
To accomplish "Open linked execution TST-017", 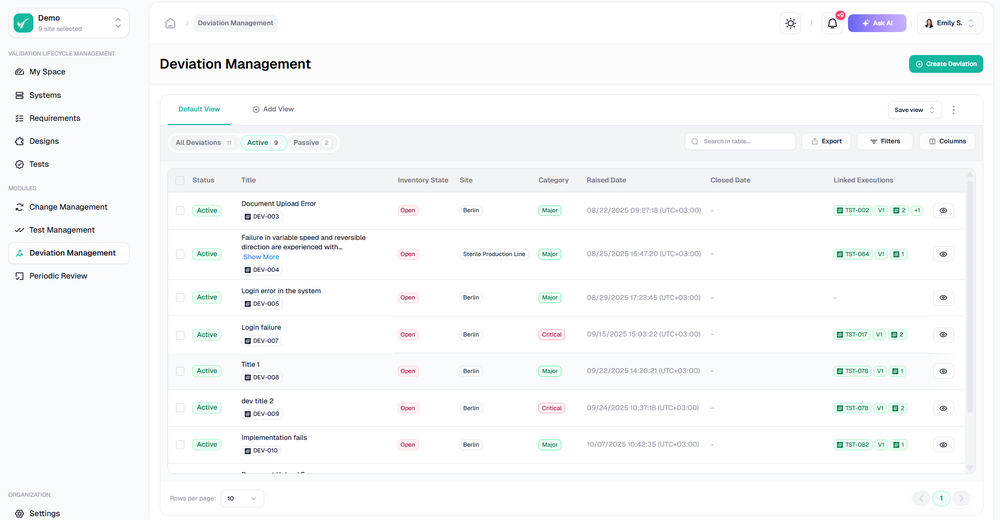I will coord(851,334).
